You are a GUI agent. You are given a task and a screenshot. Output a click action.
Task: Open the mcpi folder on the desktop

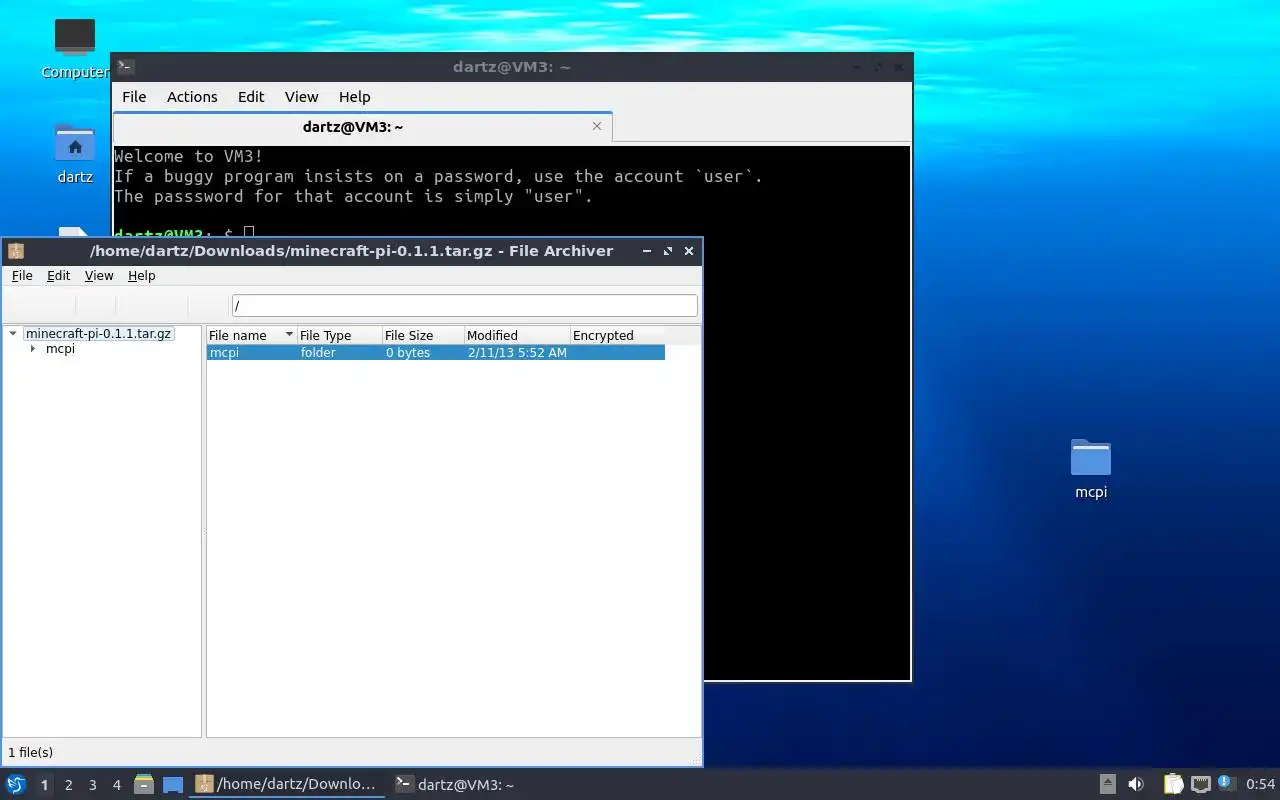click(1091, 469)
